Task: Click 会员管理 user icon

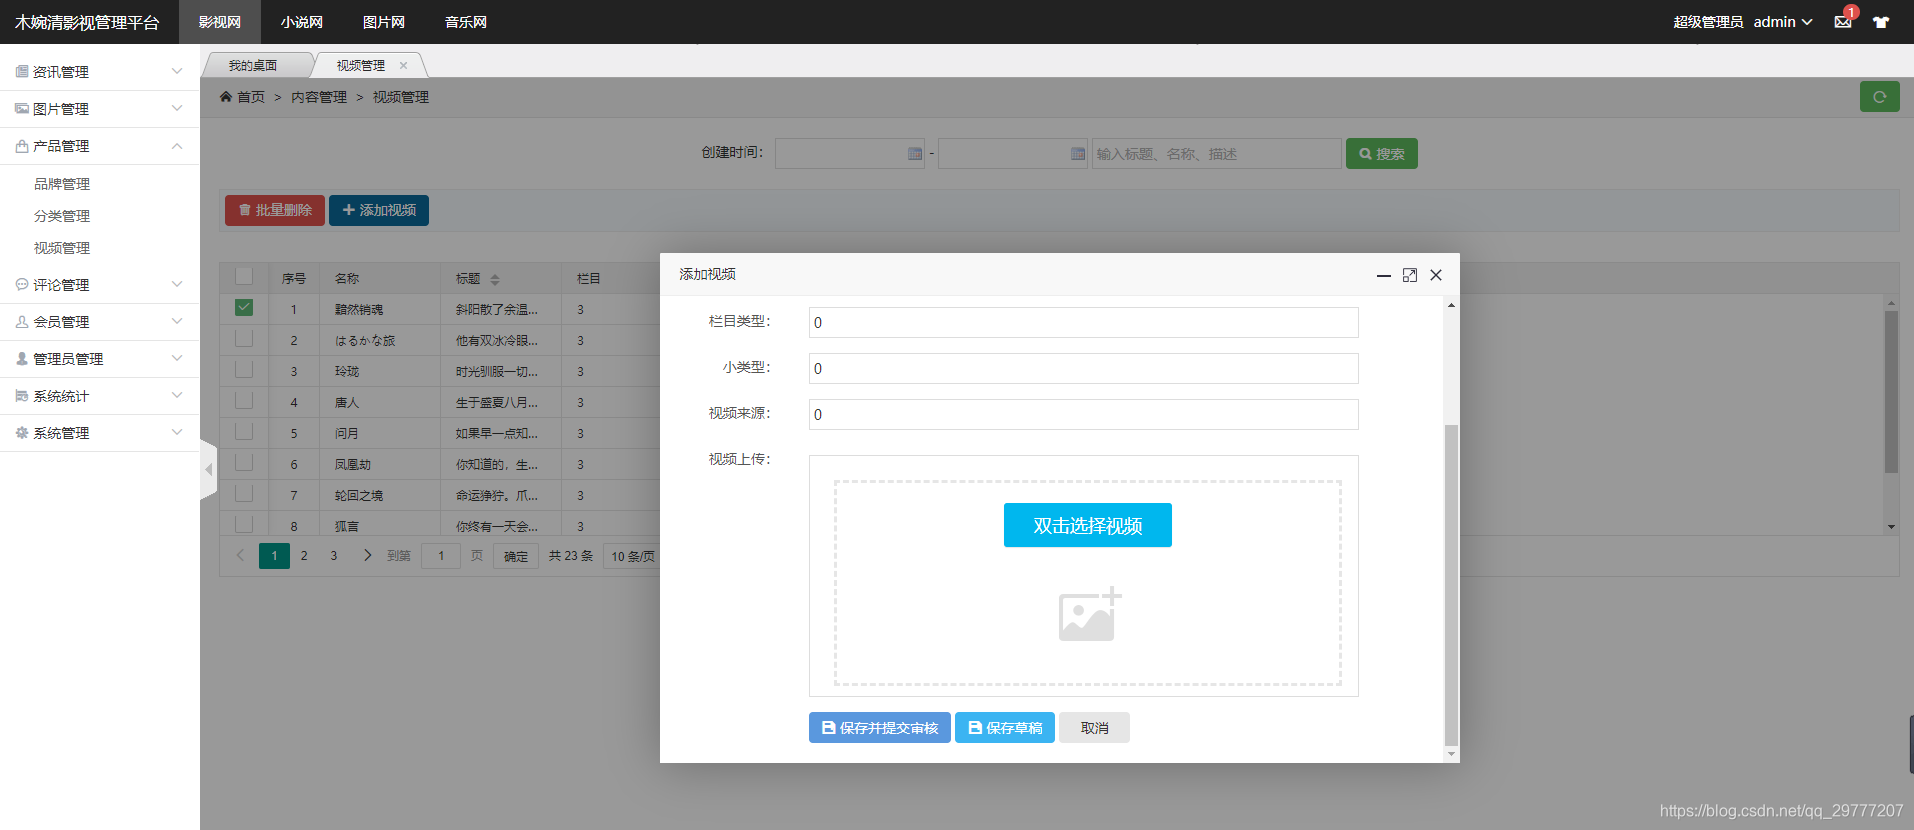Action: [22, 322]
